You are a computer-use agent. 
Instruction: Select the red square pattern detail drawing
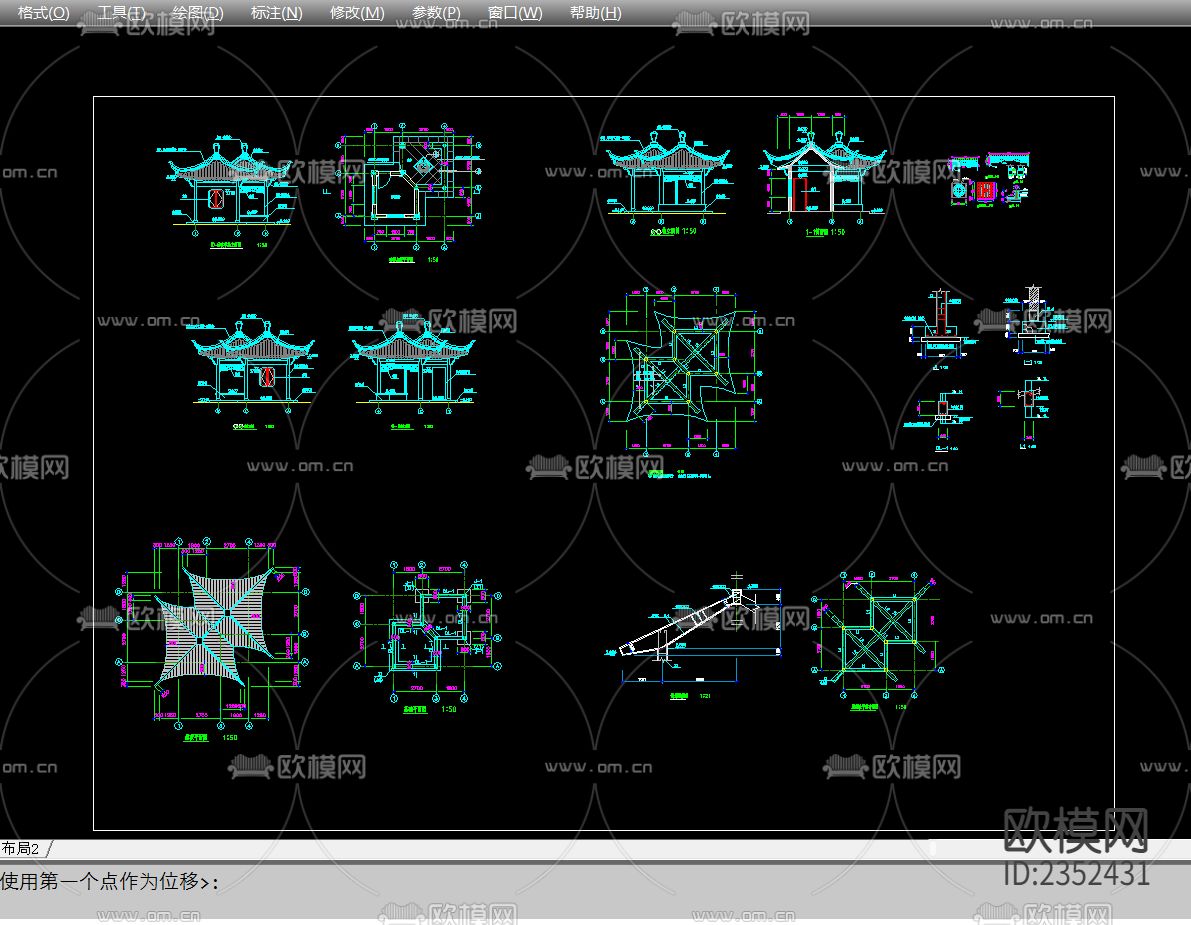(985, 190)
